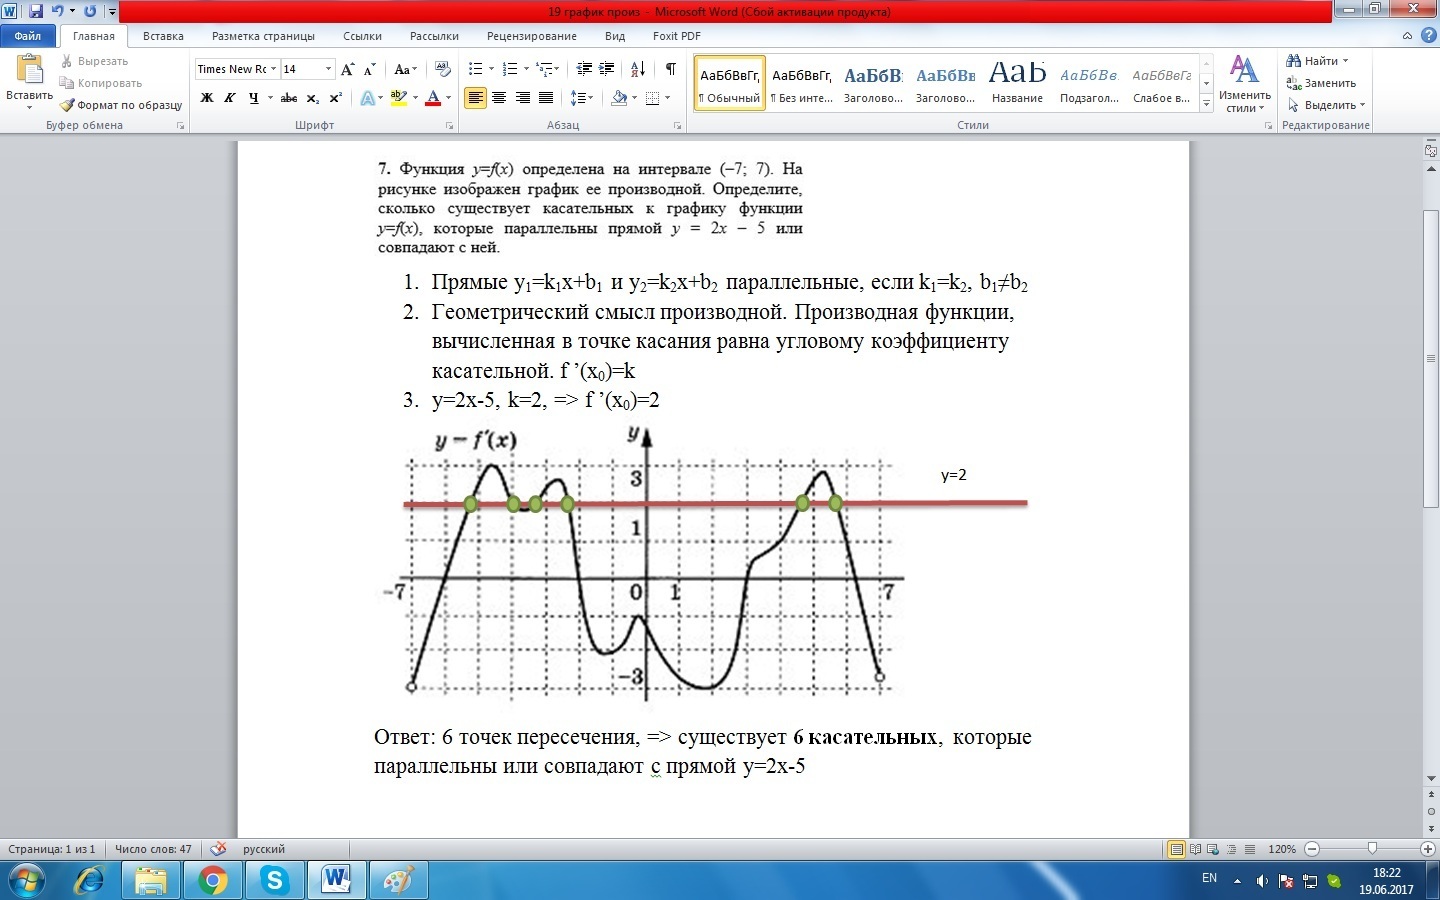The height and width of the screenshot is (900, 1440).
Task: Open the font size dropdown showing 14
Action: point(328,69)
